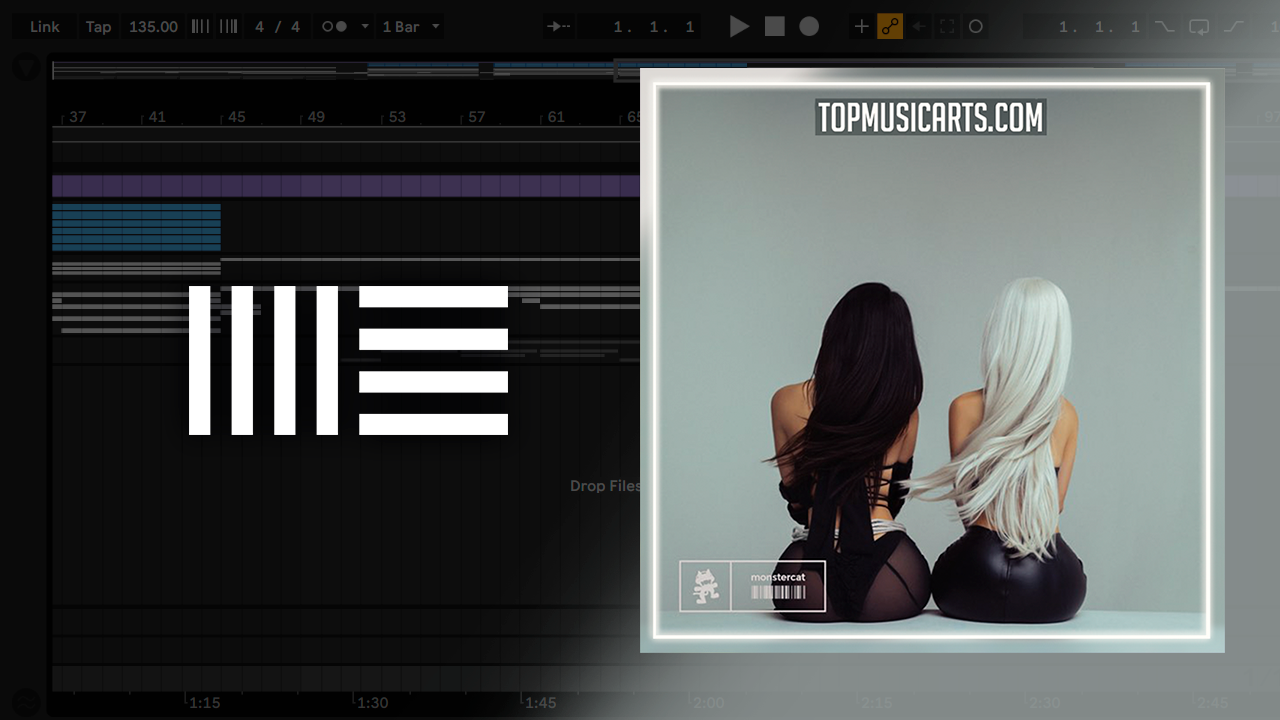Stop playback with the Stop button
The height and width of the screenshot is (720, 1280).
pyautogui.click(x=775, y=27)
